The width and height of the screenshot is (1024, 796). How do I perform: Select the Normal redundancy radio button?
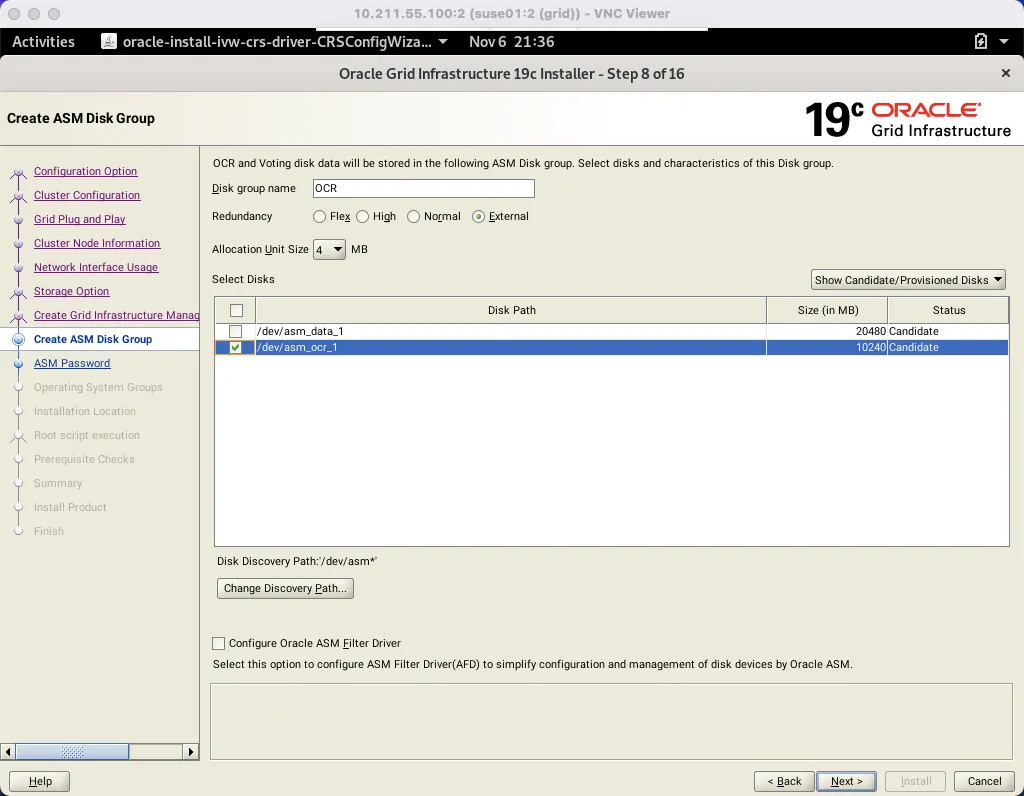[413, 216]
